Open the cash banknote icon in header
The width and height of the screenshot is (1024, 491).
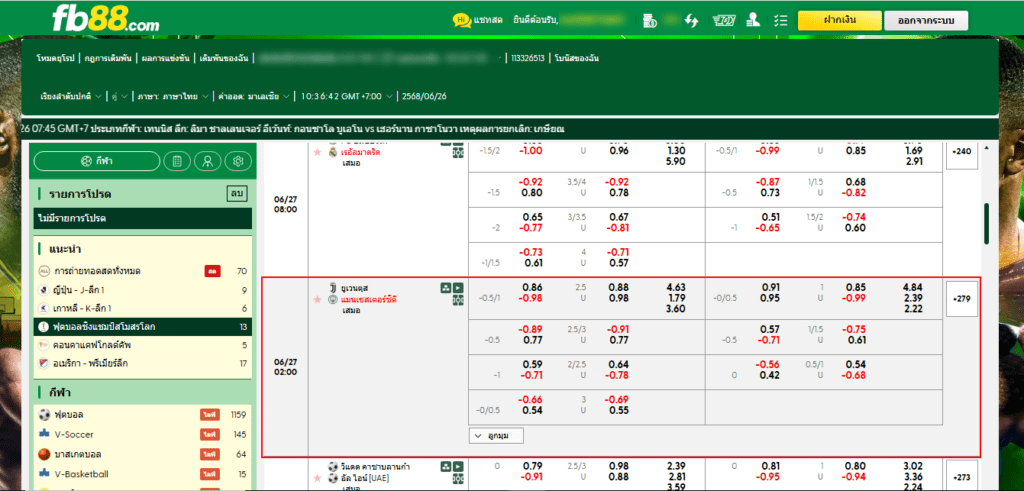722,20
